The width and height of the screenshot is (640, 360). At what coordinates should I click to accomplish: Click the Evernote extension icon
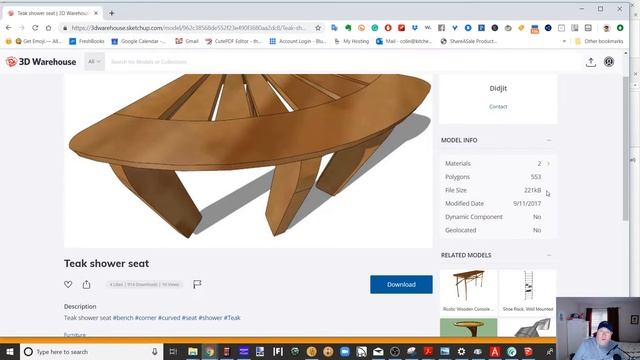[348, 28]
